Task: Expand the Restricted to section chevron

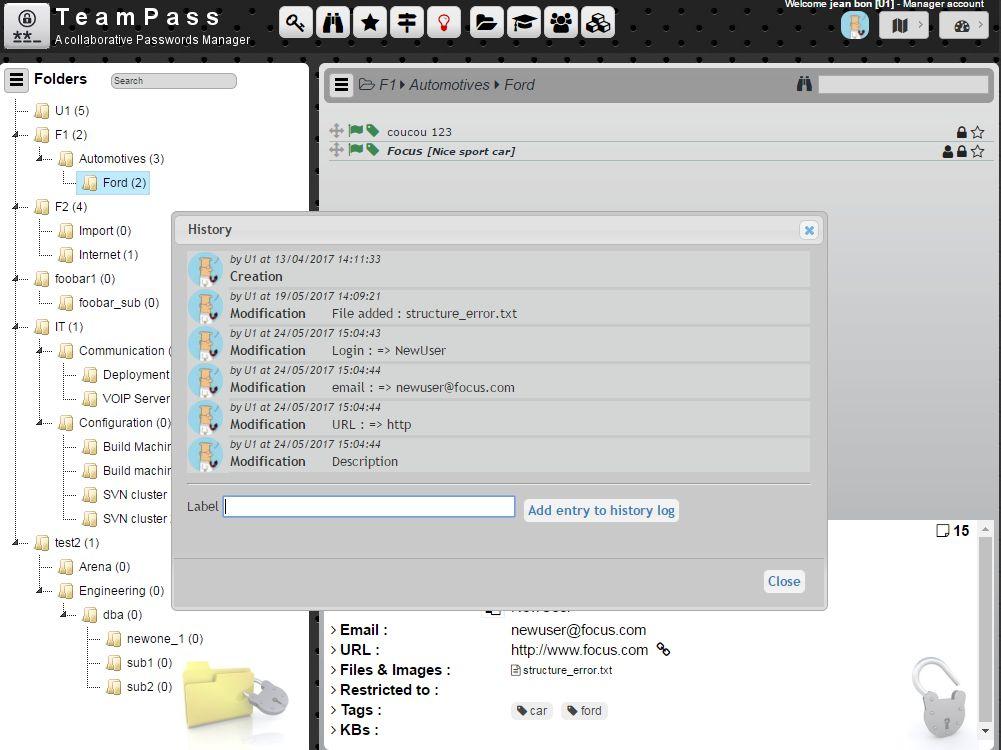Action: click(x=333, y=690)
